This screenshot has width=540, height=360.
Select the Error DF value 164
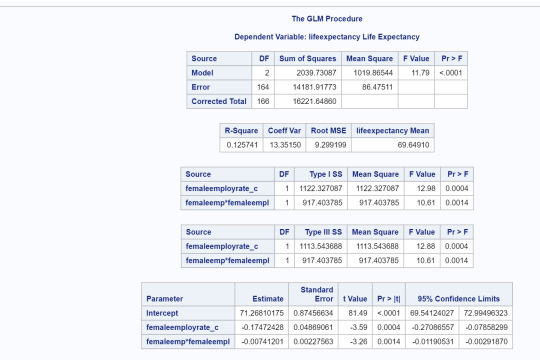[263, 87]
